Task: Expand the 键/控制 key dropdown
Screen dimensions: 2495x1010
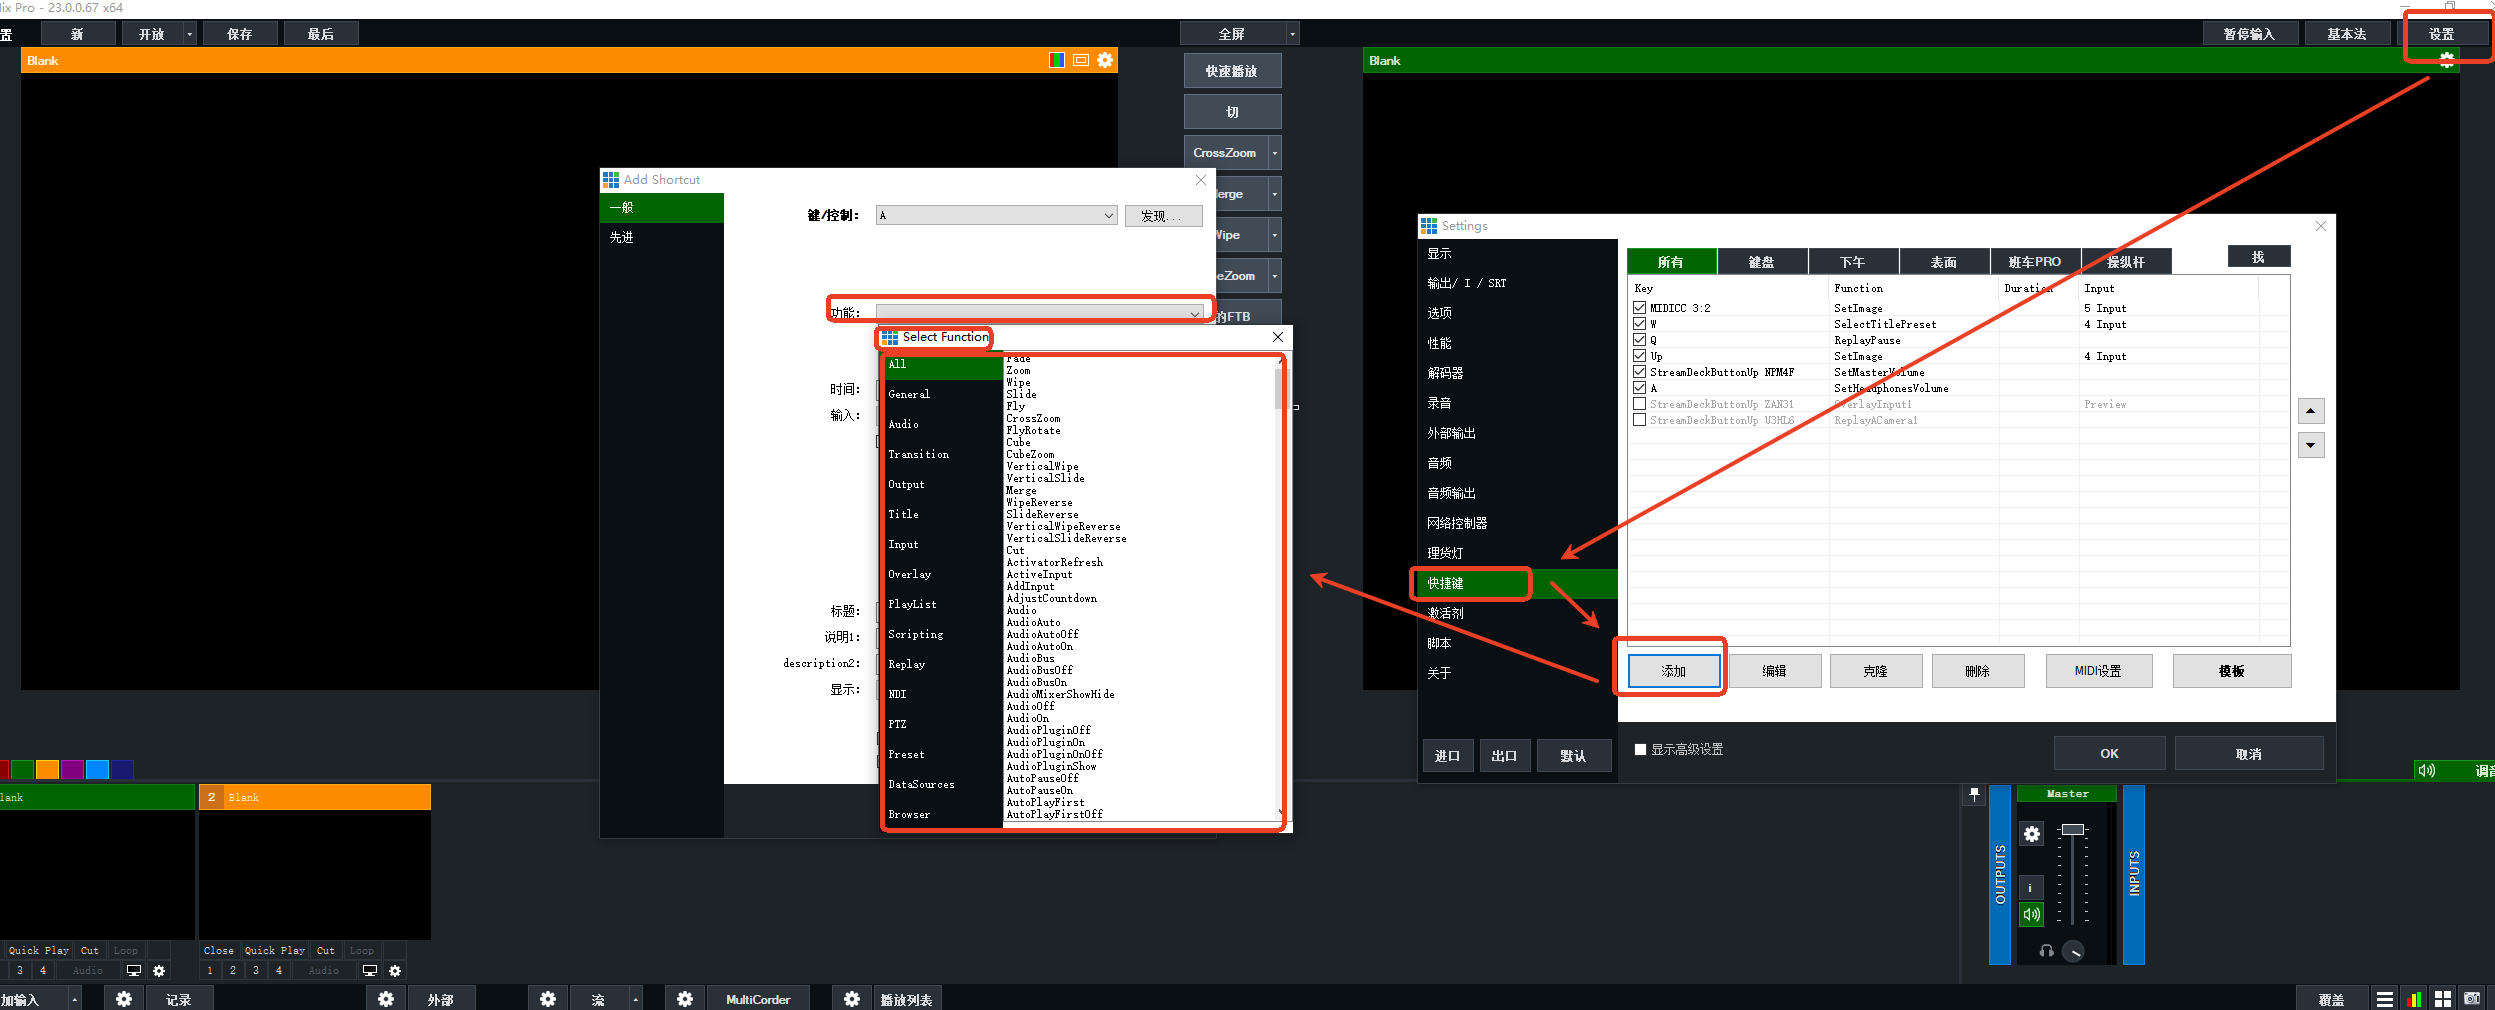Action: point(1108,216)
